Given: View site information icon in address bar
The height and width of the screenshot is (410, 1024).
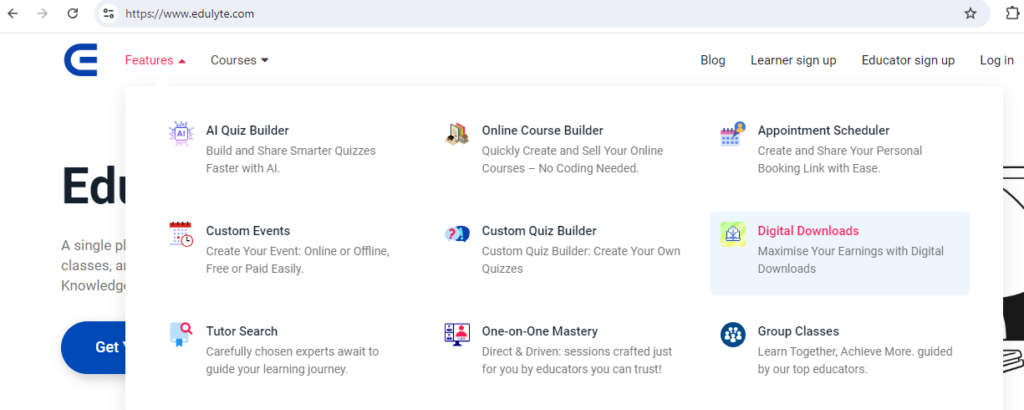Looking at the screenshot, I should click(108, 13).
